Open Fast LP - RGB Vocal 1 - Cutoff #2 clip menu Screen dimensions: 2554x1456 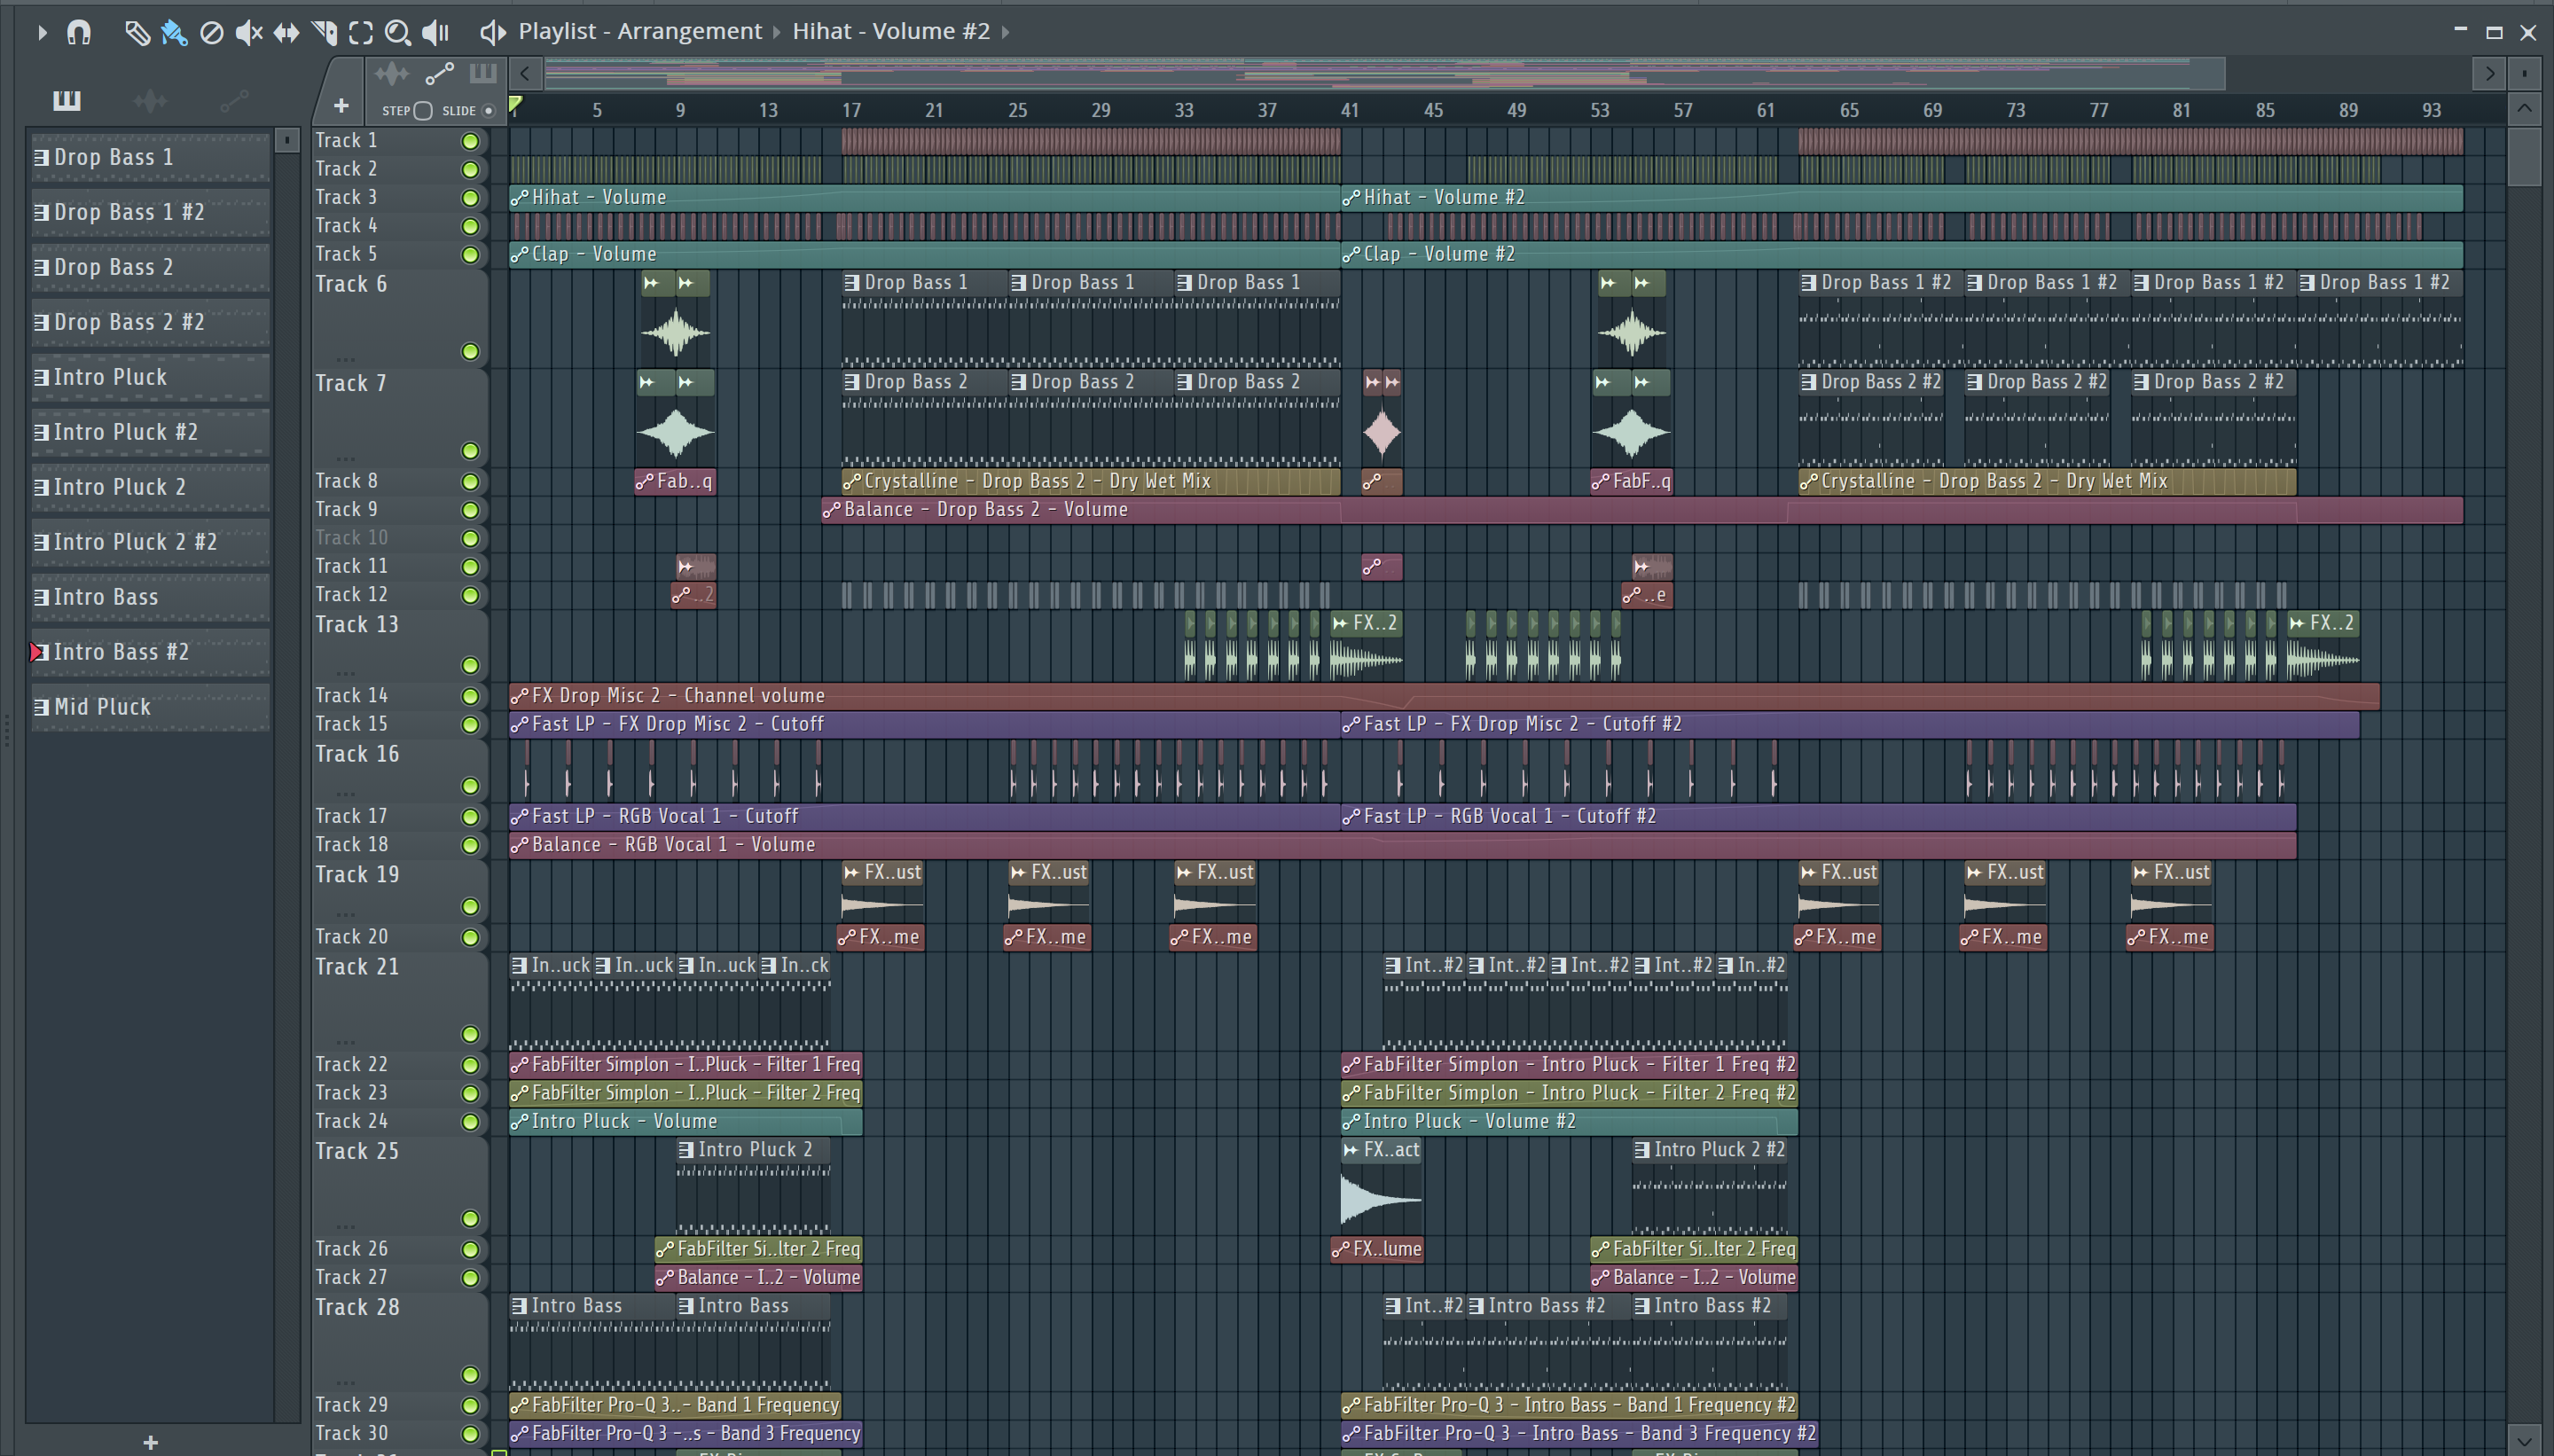pyautogui.click(x=1351, y=817)
